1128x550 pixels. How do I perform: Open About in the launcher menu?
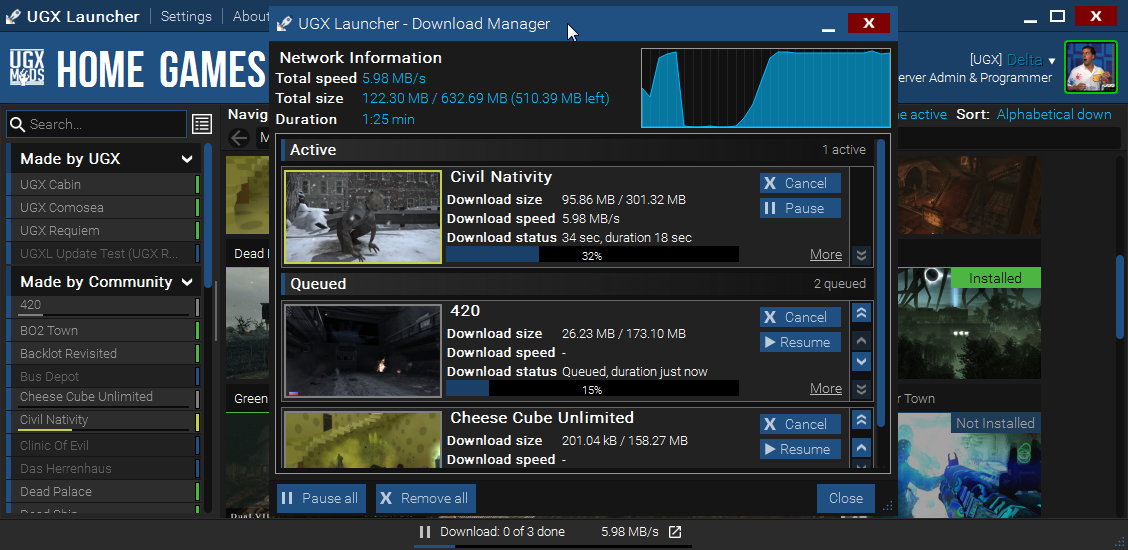click(x=250, y=17)
